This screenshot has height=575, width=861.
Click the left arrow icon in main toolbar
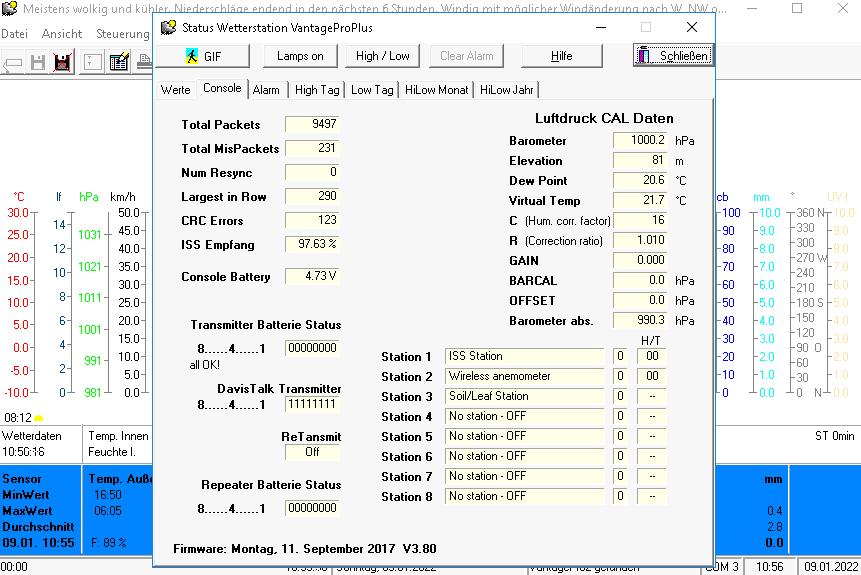coord(12,63)
